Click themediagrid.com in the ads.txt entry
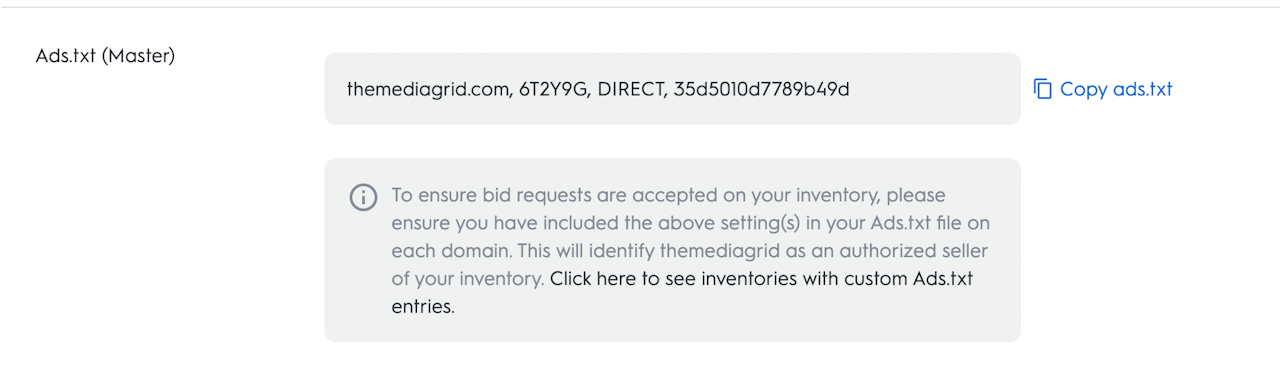The width and height of the screenshot is (1280, 377). 428,89
